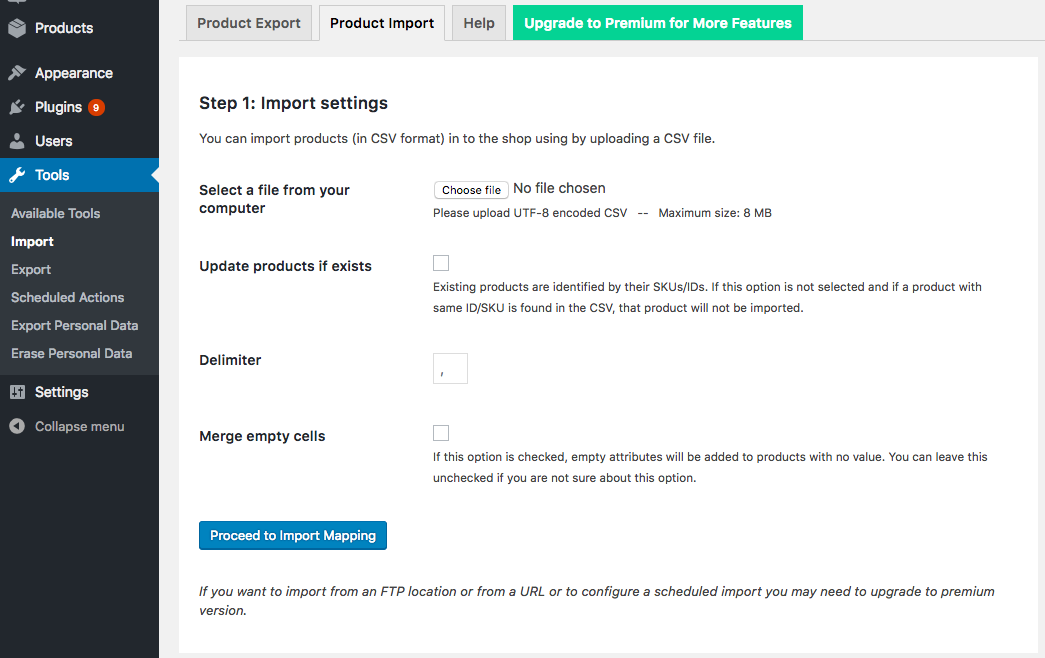Click the Plugins plug icon
The image size is (1045, 658).
tap(17, 107)
